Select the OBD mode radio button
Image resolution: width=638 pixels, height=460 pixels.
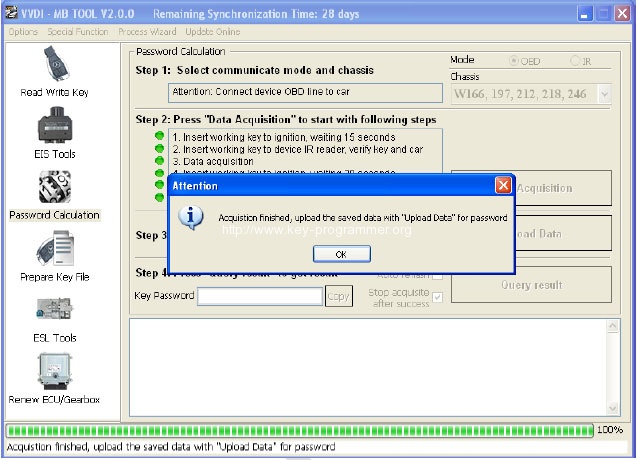[515, 61]
